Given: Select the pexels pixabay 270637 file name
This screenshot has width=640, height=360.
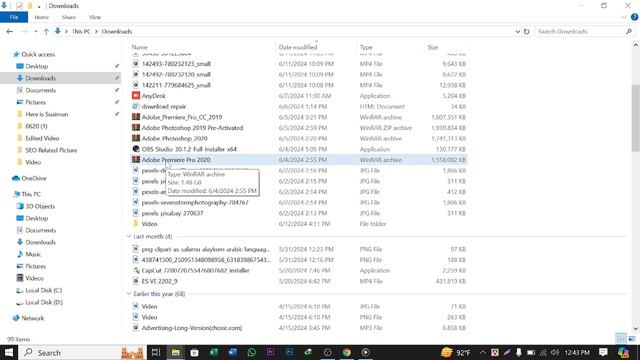Looking at the screenshot, I should [x=172, y=213].
